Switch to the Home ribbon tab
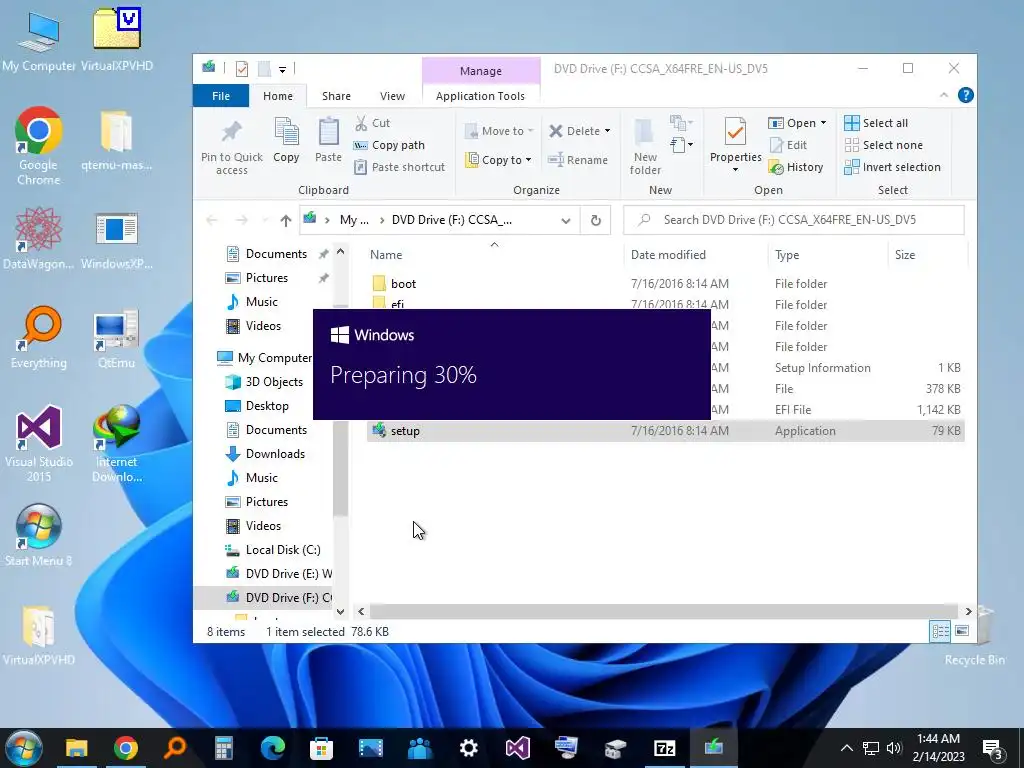This screenshot has height=768, width=1024. click(x=278, y=96)
